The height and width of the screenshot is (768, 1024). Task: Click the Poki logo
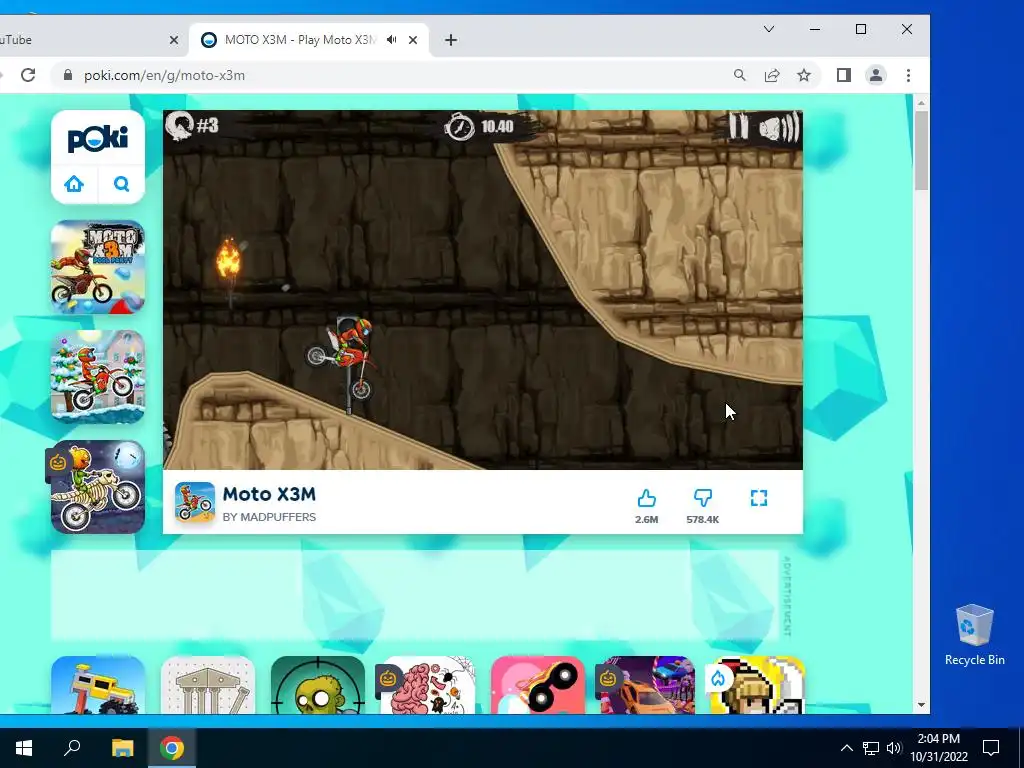(x=98, y=138)
